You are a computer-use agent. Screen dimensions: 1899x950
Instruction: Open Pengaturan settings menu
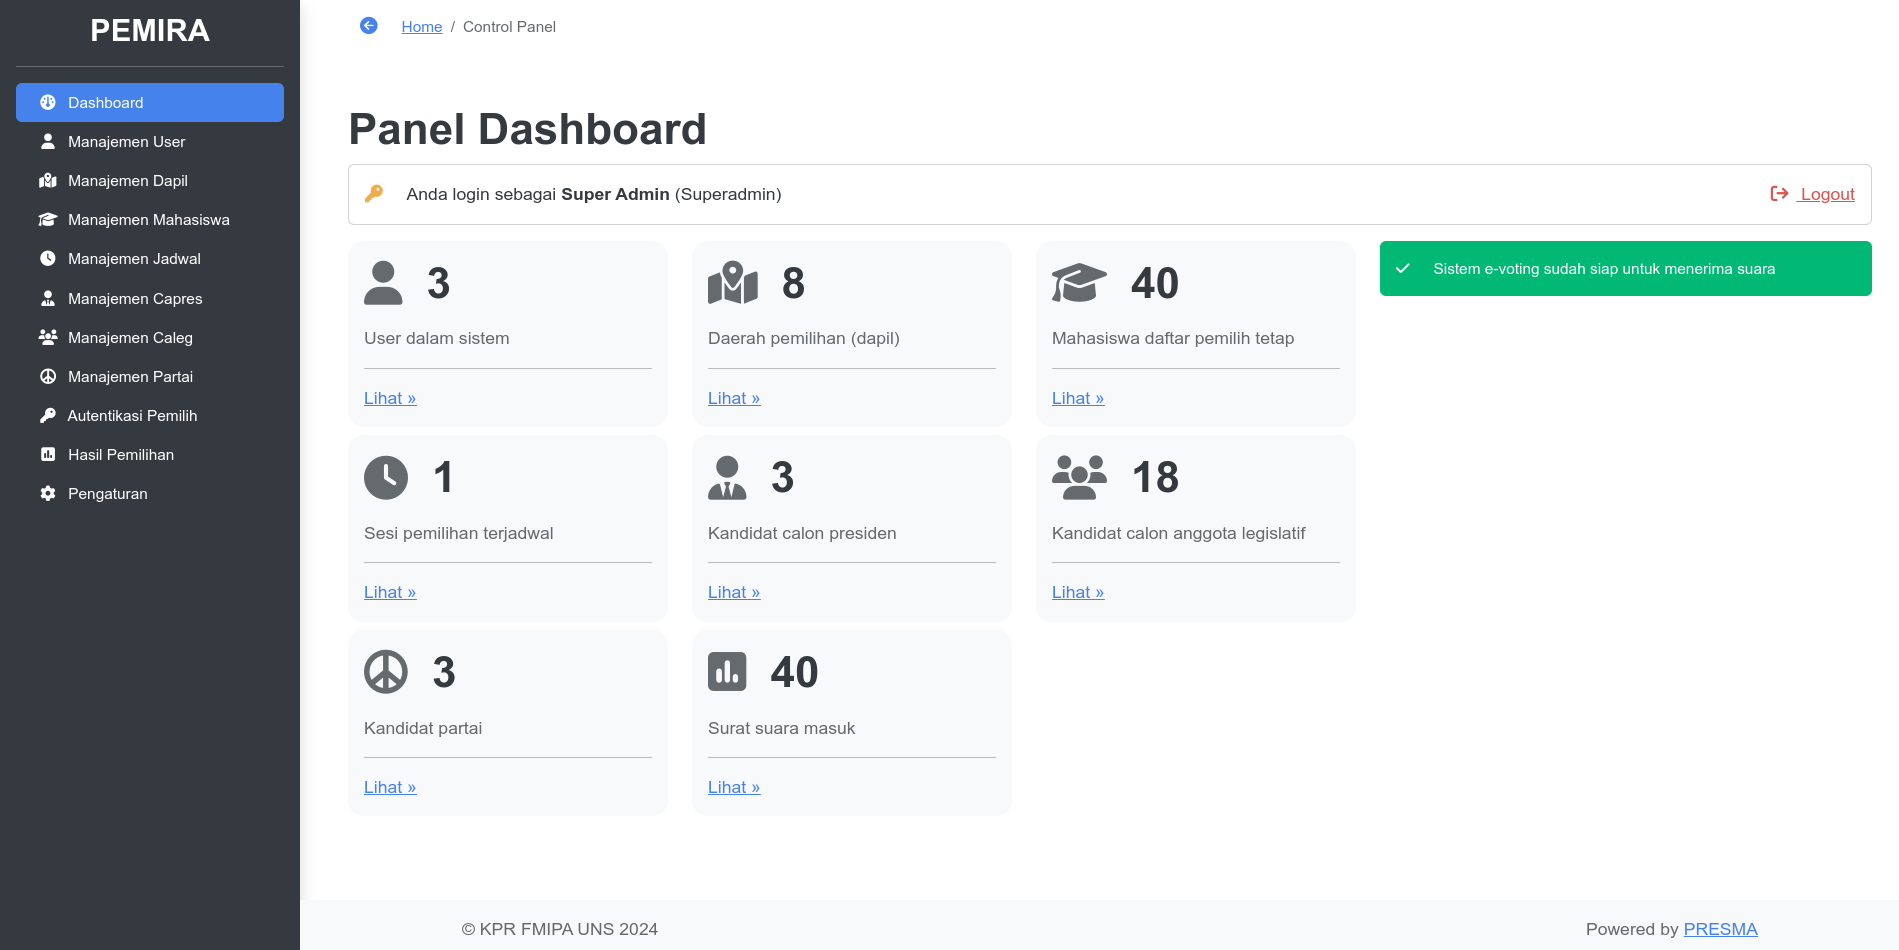tap(107, 494)
